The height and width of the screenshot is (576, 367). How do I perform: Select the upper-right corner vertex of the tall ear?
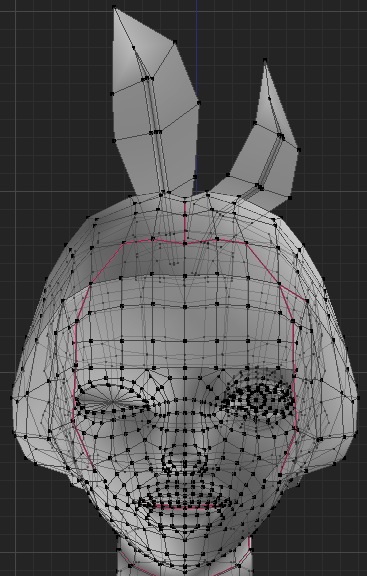[x=174, y=42]
